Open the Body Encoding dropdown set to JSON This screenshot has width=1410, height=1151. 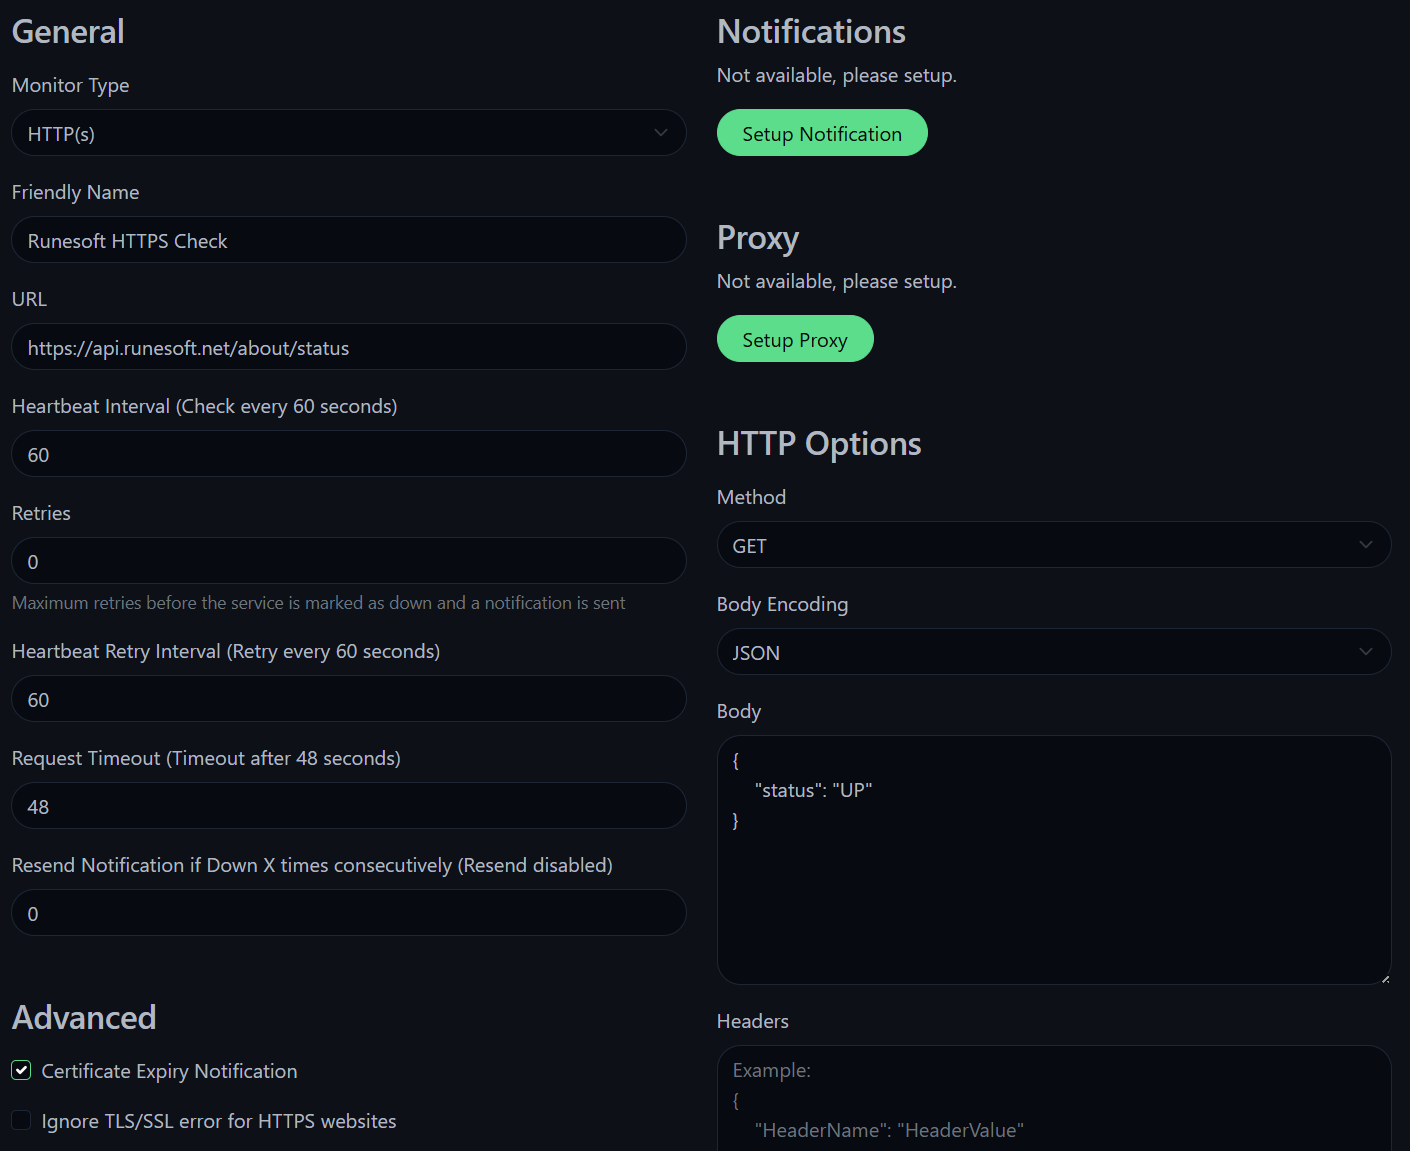click(1053, 652)
